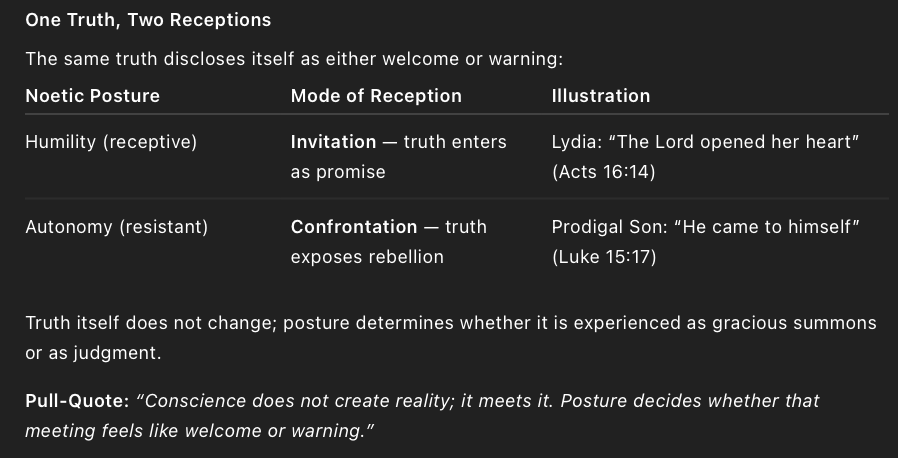Image resolution: width=898 pixels, height=458 pixels.
Task: Click the paragraph starting "Truth itself does not change"
Action: 450,324
